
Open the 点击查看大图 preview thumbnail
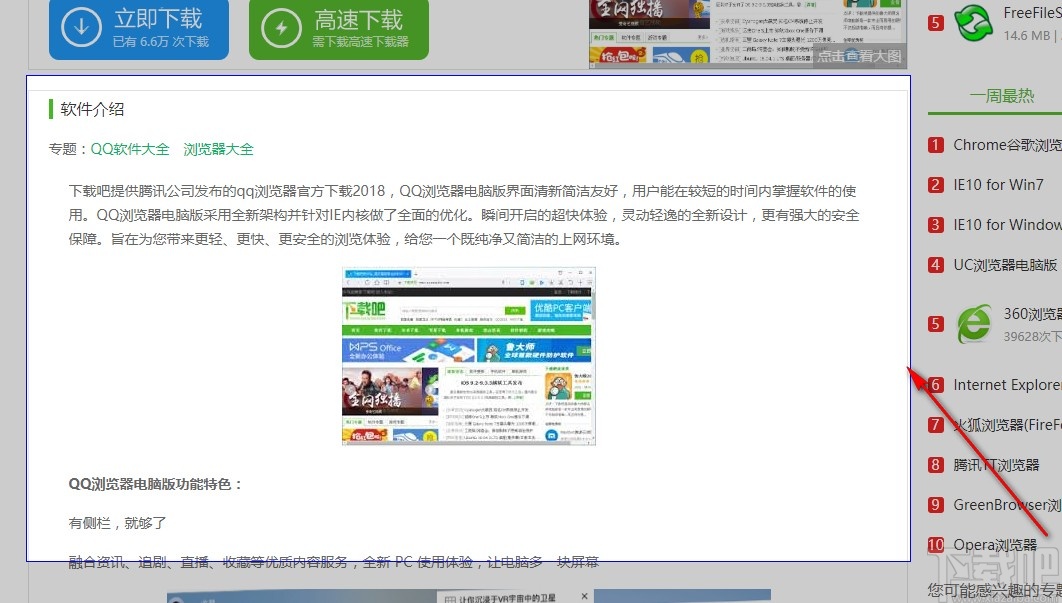(748, 33)
